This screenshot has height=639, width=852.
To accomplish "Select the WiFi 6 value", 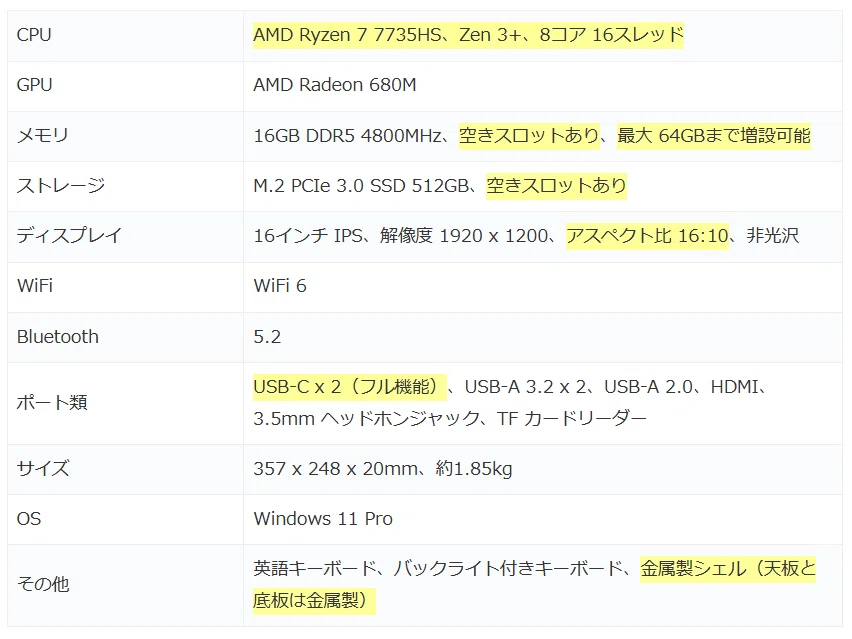I will [280, 286].
